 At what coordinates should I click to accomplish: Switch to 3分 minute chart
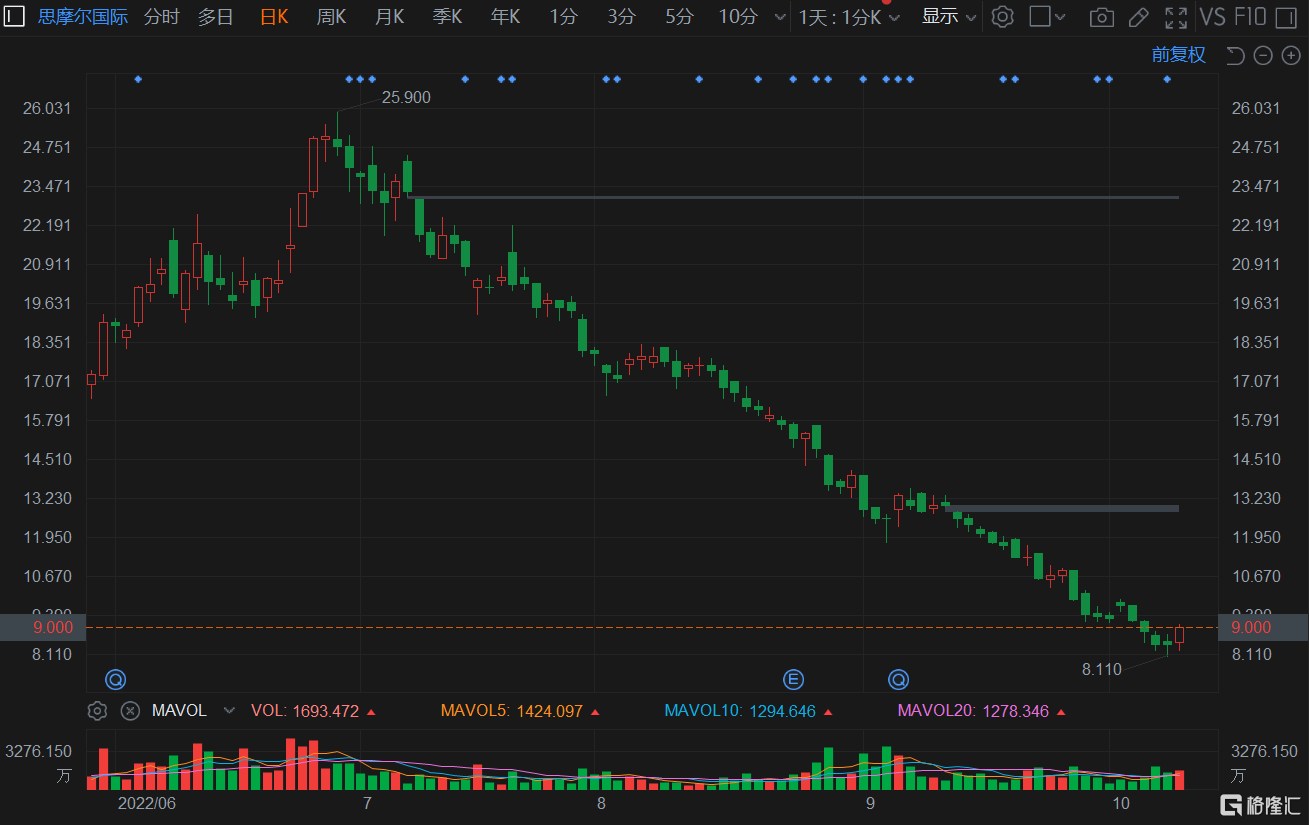[x=621, y=16]
